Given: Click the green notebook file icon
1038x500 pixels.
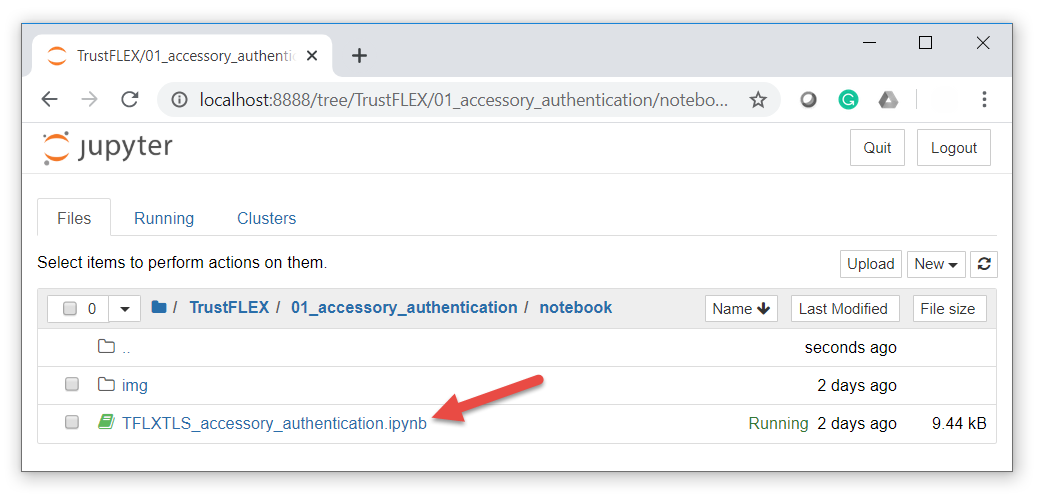Looking at the screenshot, I should (x=106, y=422).
